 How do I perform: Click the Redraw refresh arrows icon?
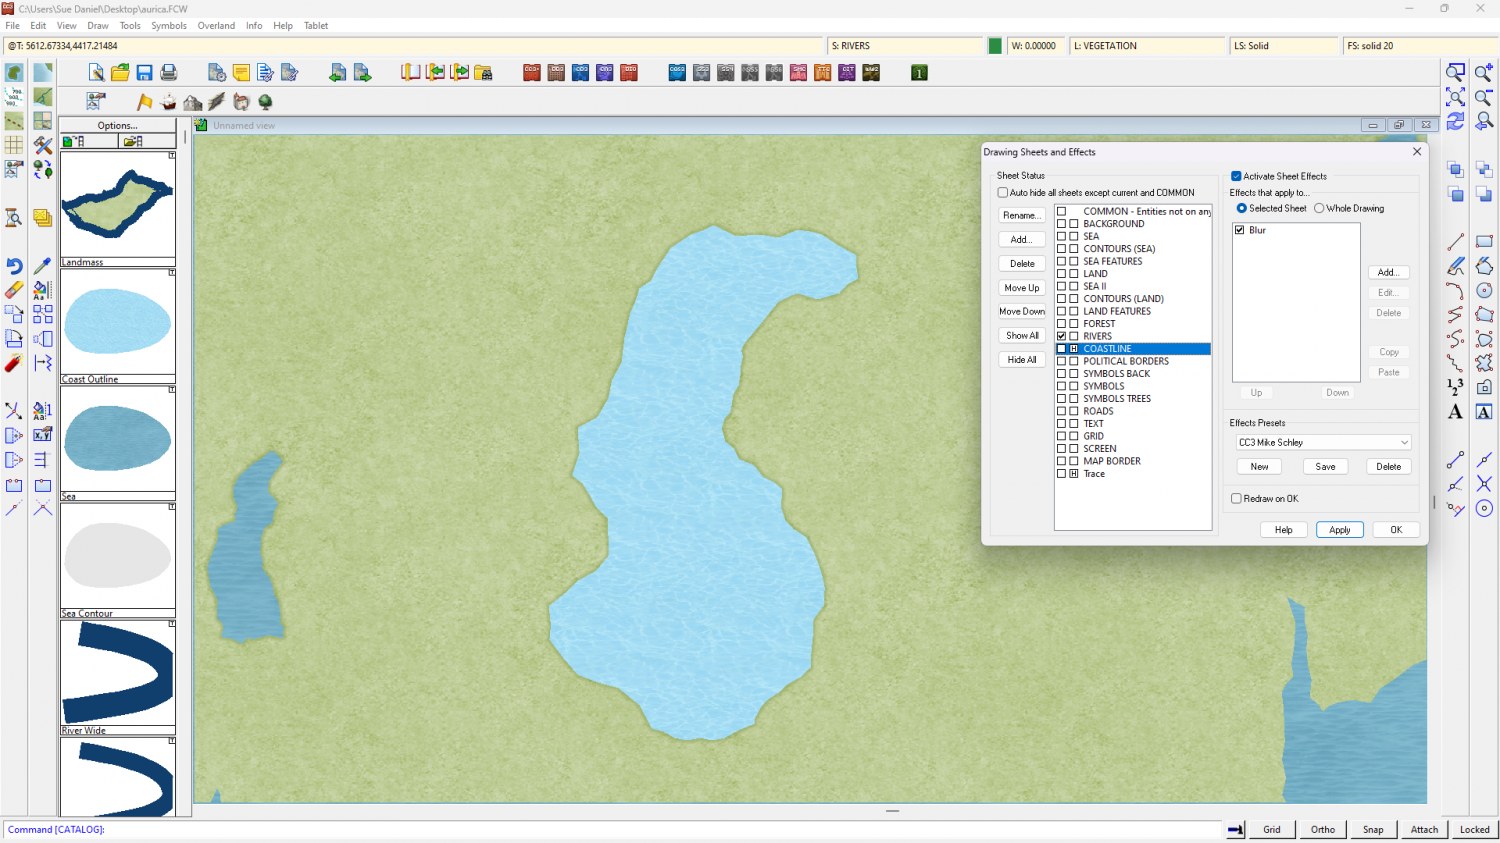(x=1455, y=121)
